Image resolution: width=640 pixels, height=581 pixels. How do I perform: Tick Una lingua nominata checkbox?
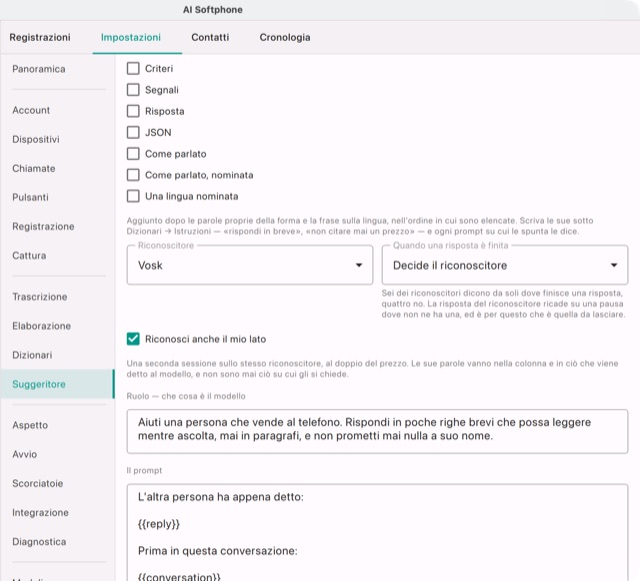[133, 196]
